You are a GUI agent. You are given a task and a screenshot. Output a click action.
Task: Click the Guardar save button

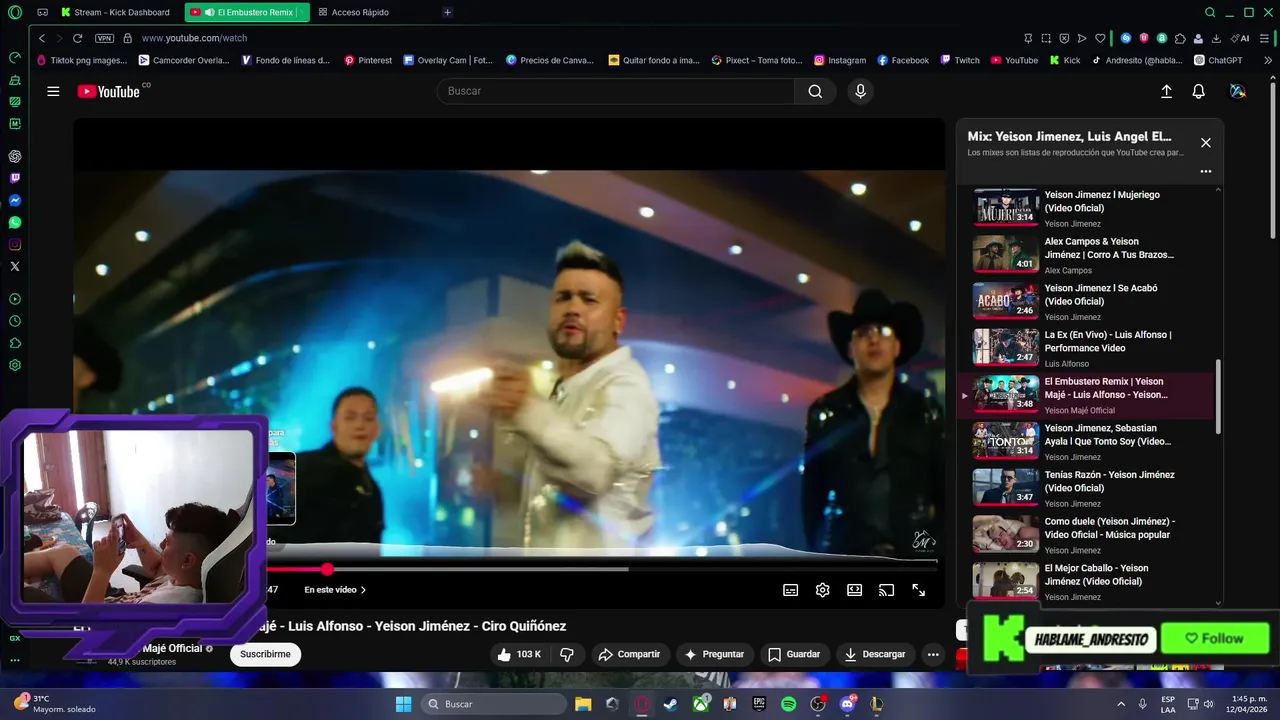coord(793,654)
